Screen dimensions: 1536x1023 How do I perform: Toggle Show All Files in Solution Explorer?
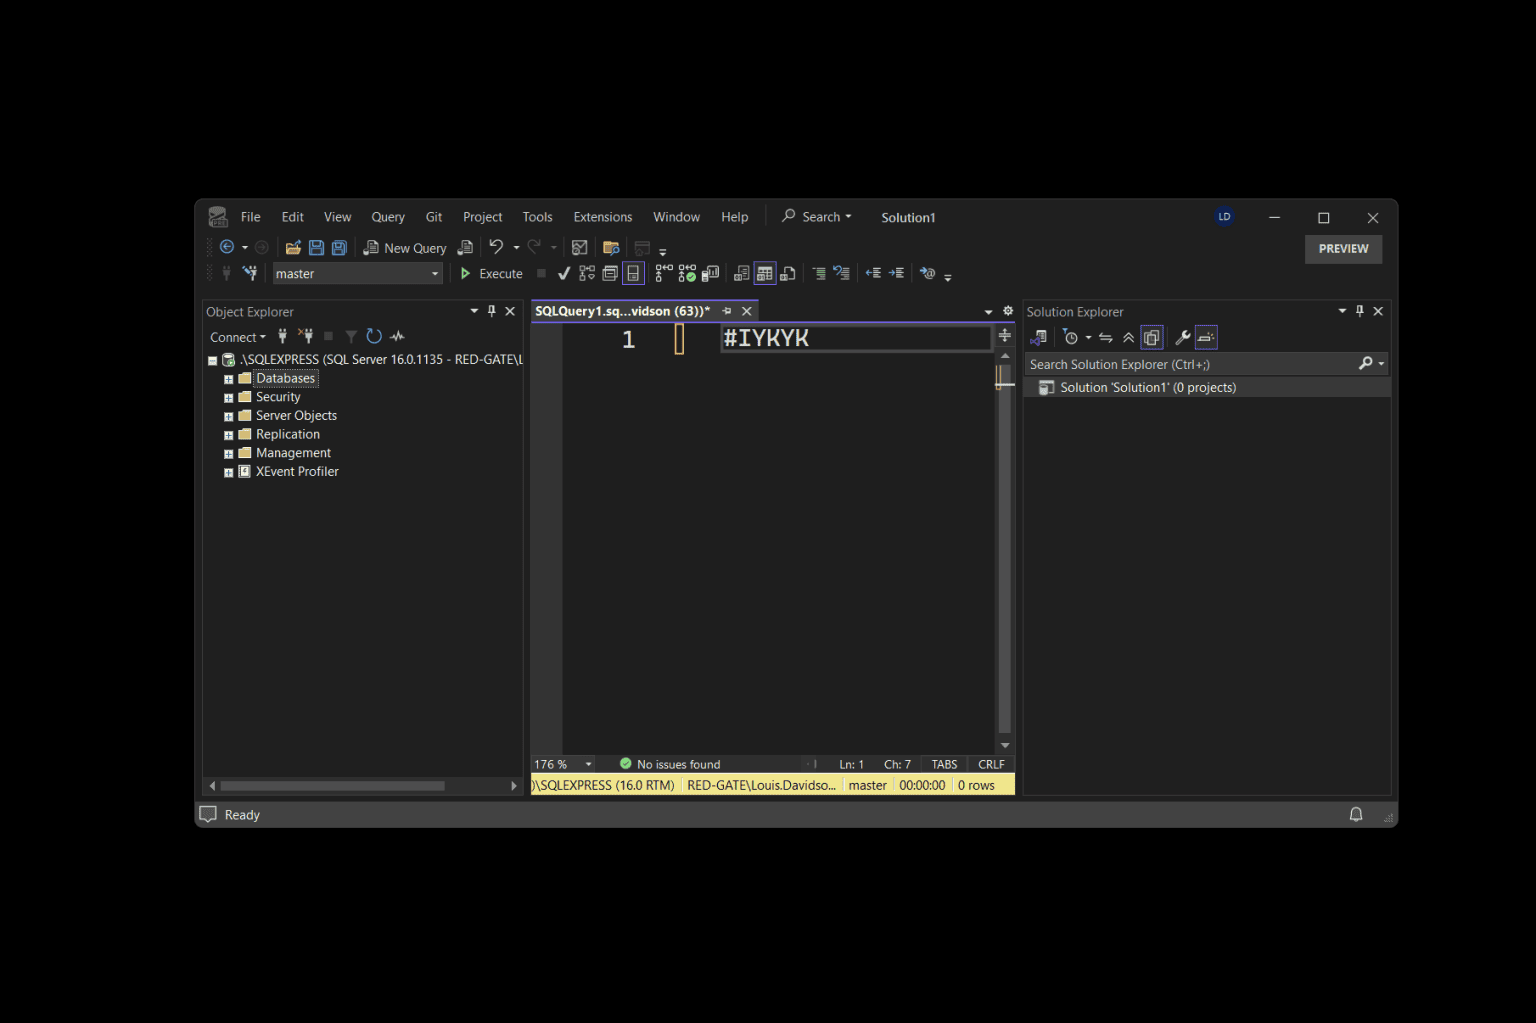[1152, 337]
